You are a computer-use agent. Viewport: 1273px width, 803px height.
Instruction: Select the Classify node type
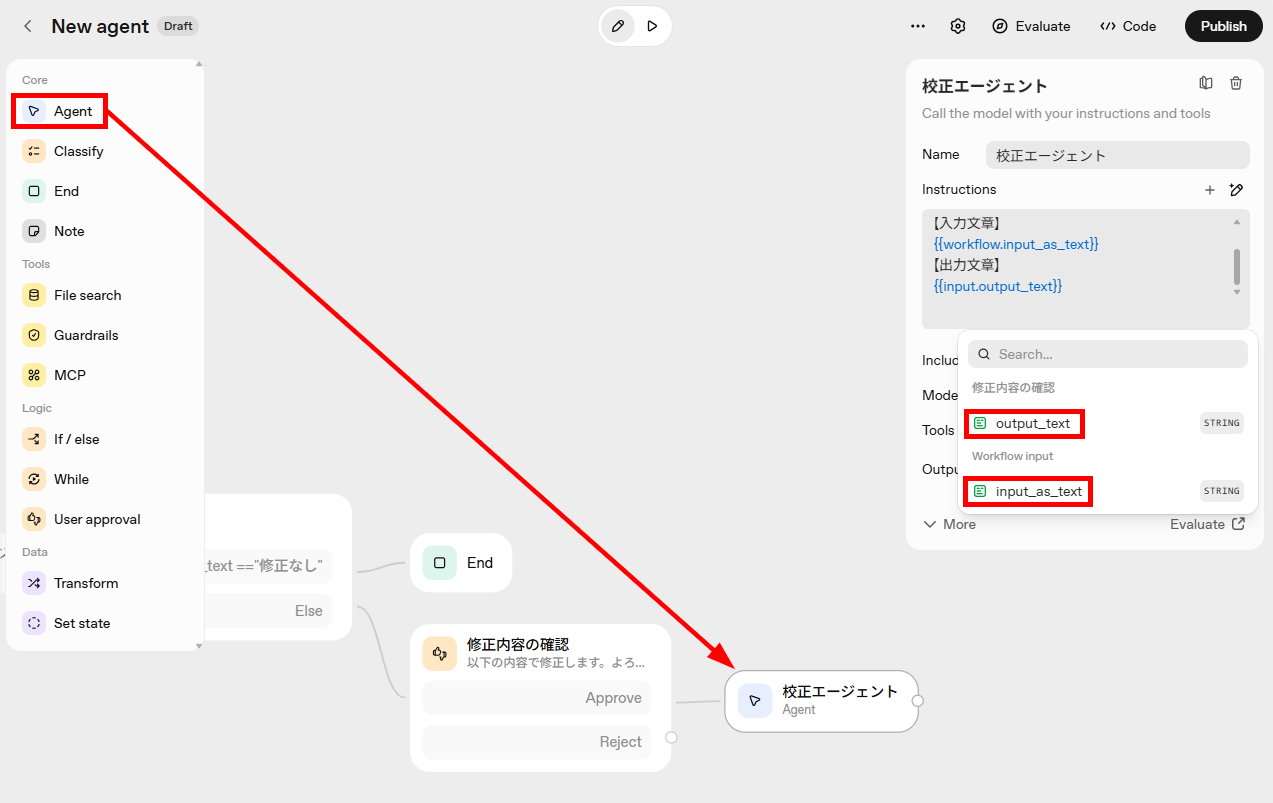point(63,151)
